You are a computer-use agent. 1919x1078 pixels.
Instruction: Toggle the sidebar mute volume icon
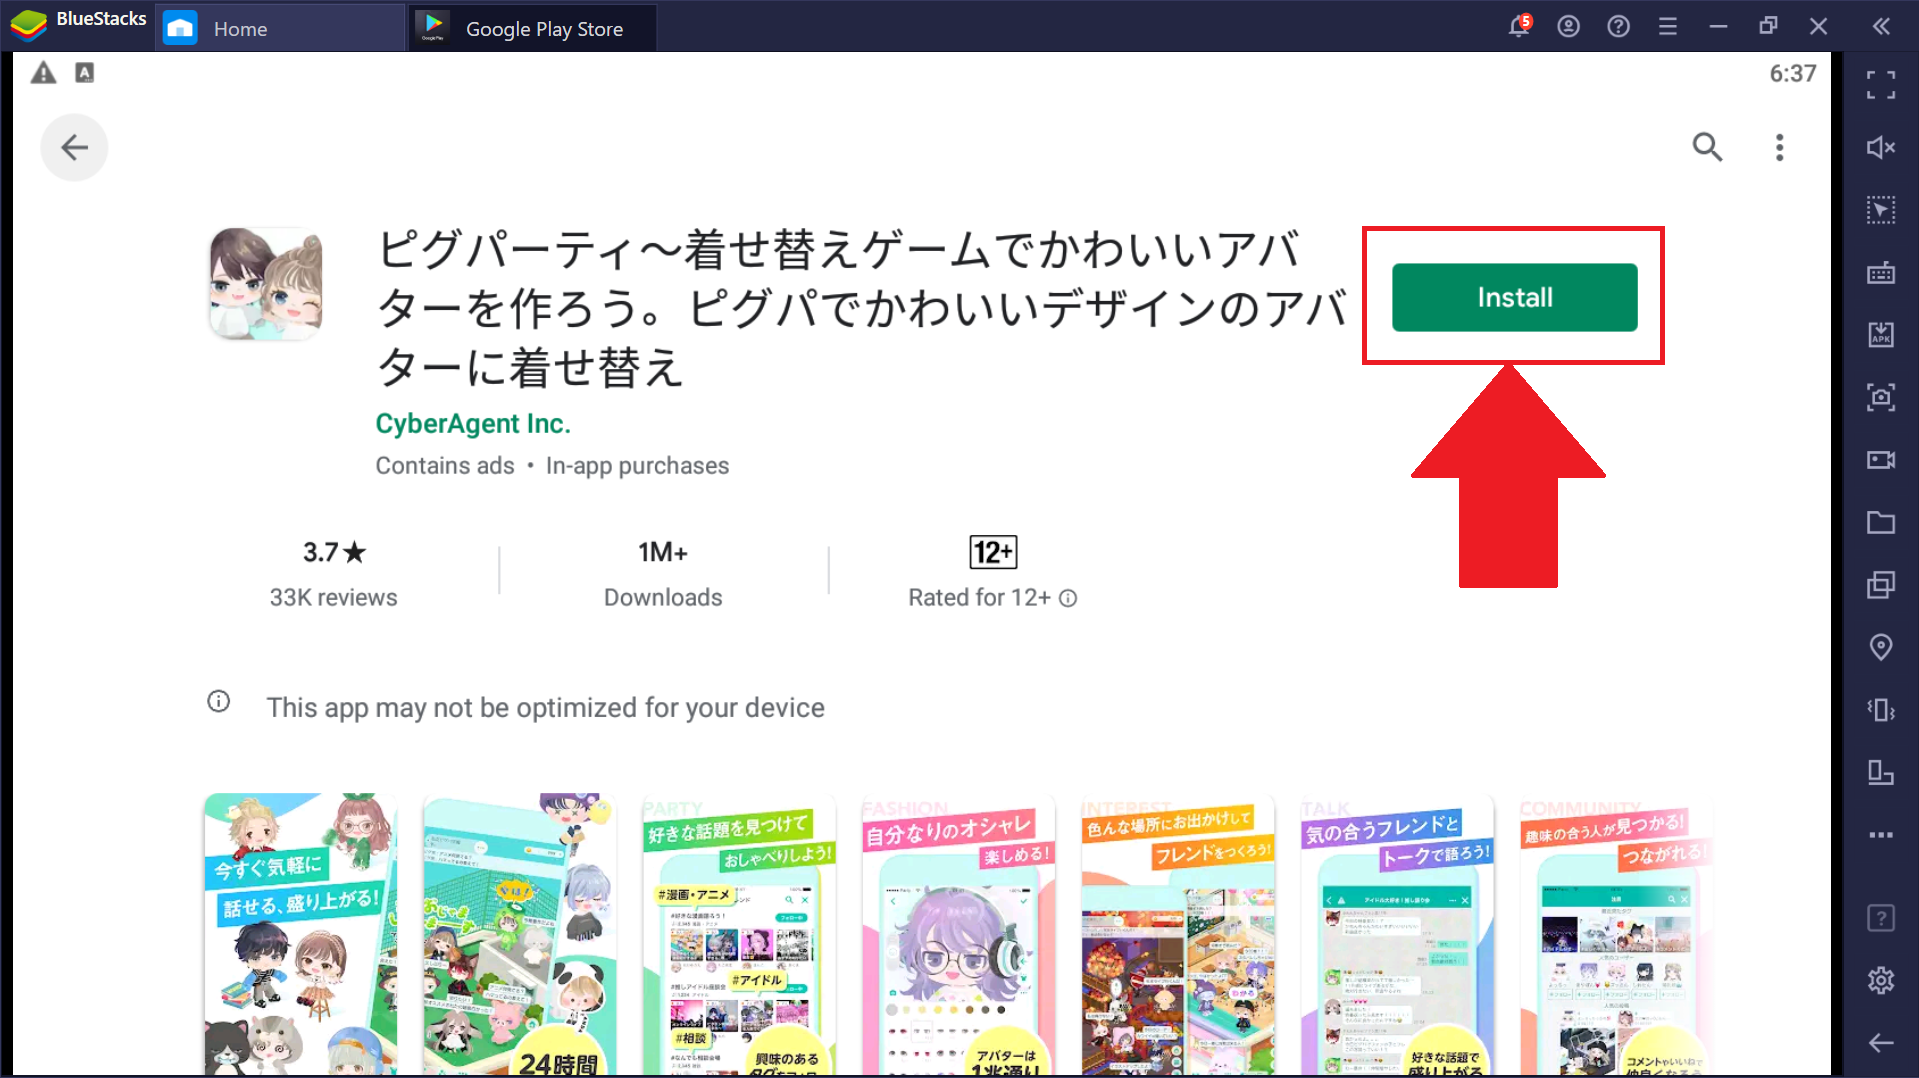coord(1881,148)
